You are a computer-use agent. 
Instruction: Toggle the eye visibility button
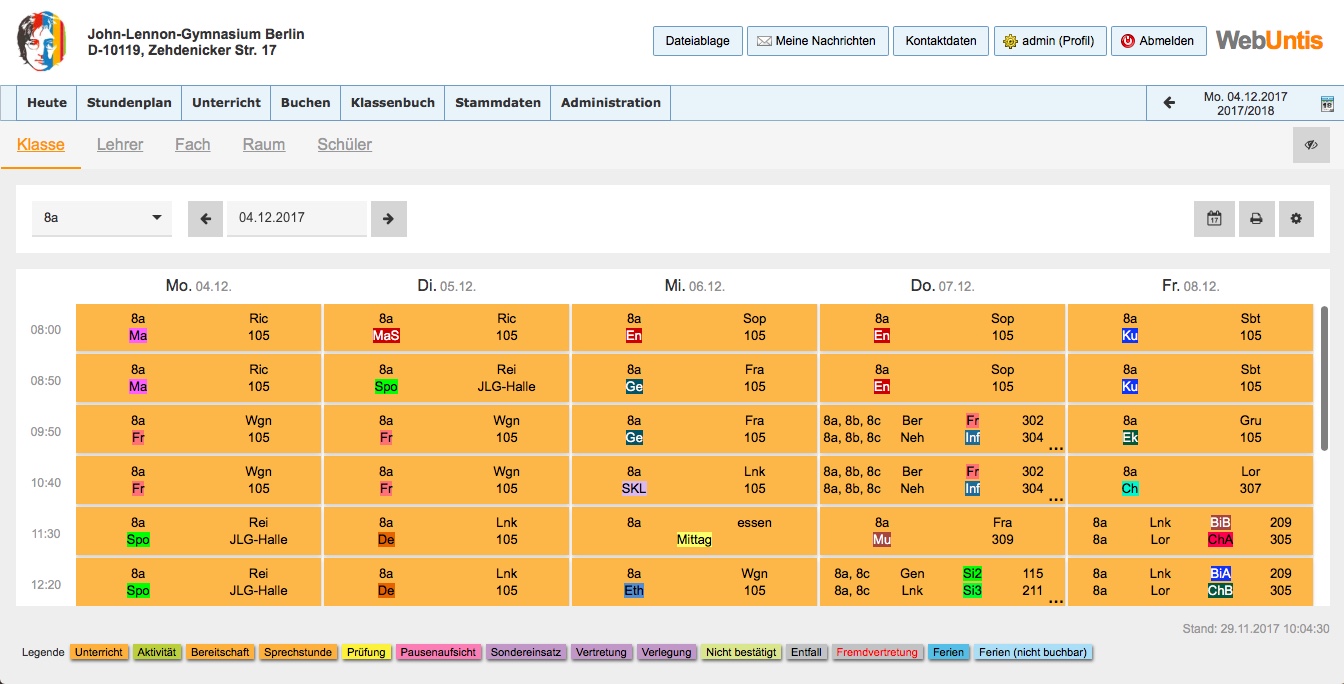pos(1311,145)
